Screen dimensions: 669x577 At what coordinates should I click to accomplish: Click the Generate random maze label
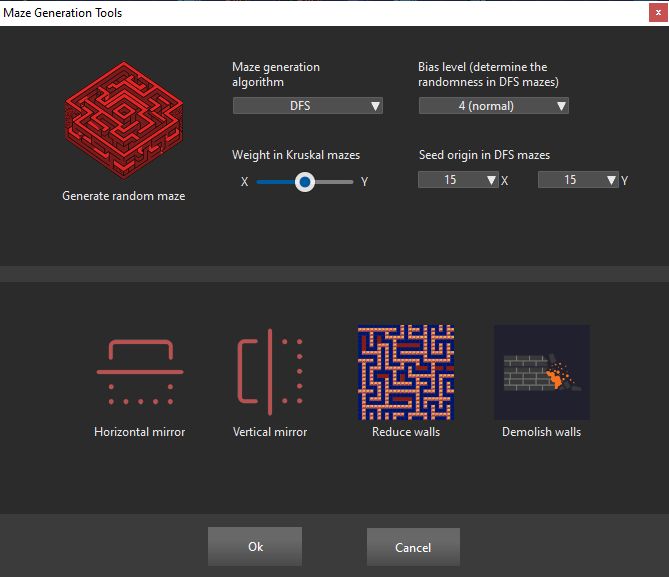point(124,196)
